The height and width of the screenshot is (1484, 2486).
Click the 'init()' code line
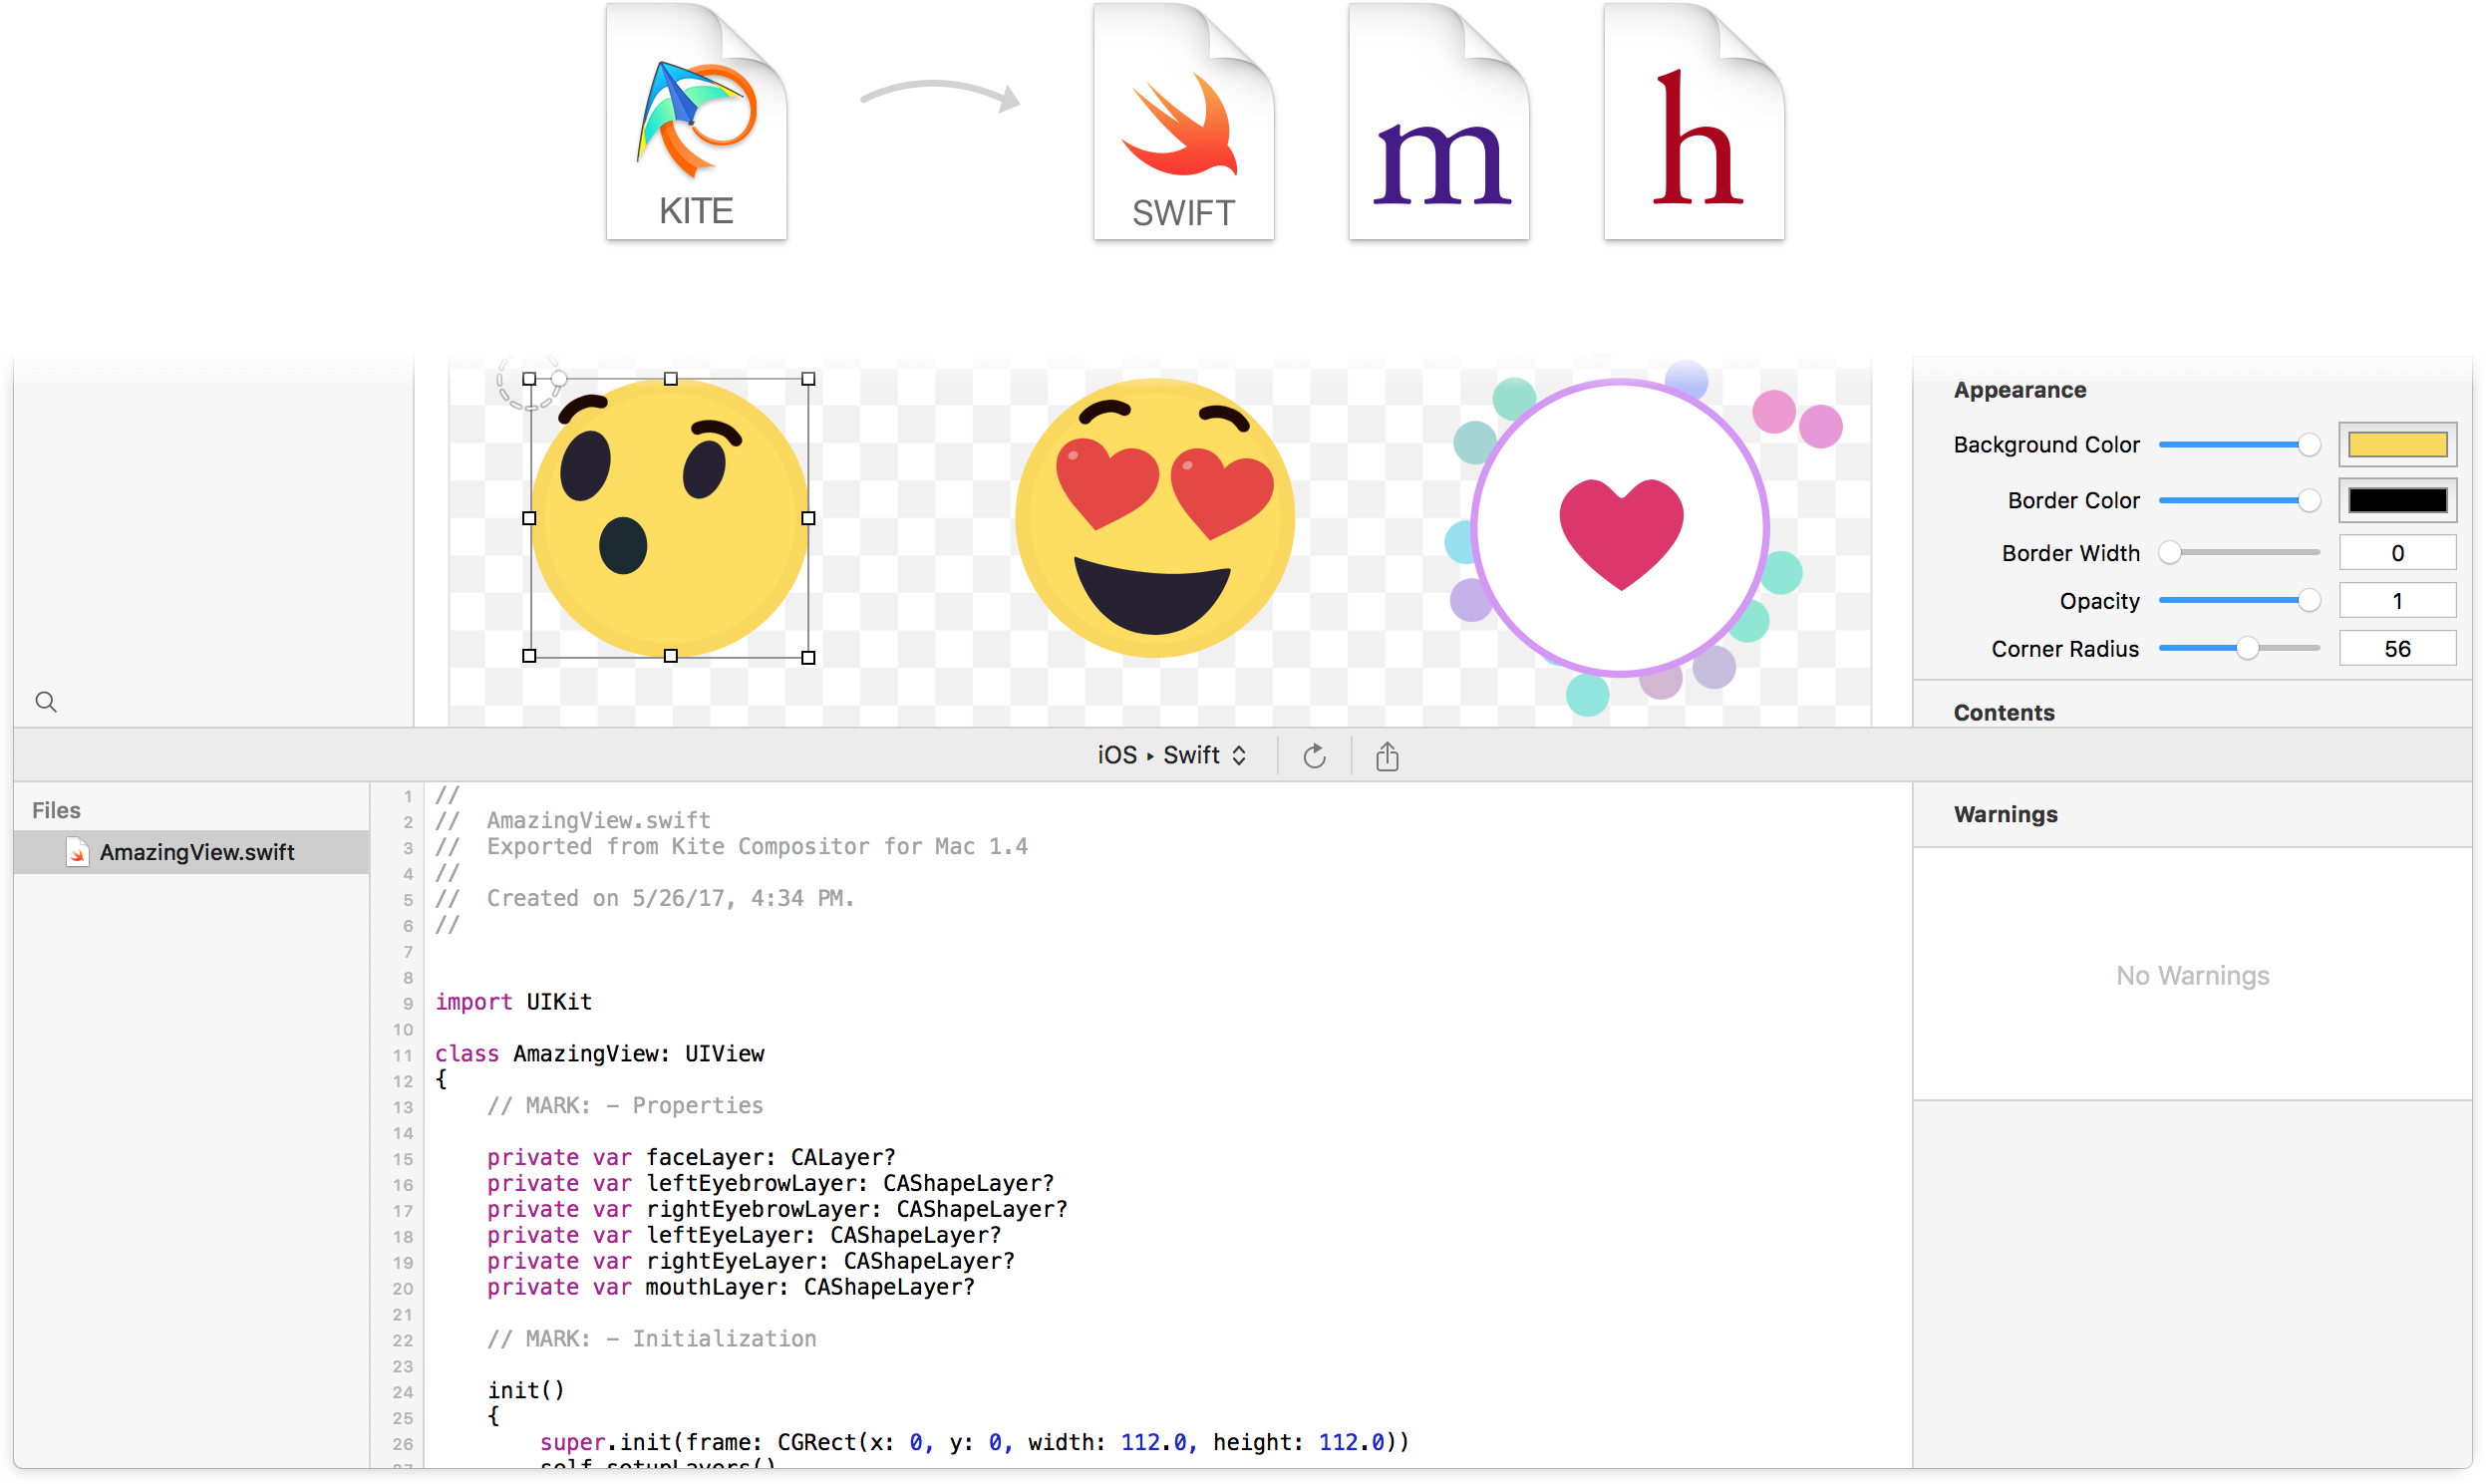(x=526, y=1391)
